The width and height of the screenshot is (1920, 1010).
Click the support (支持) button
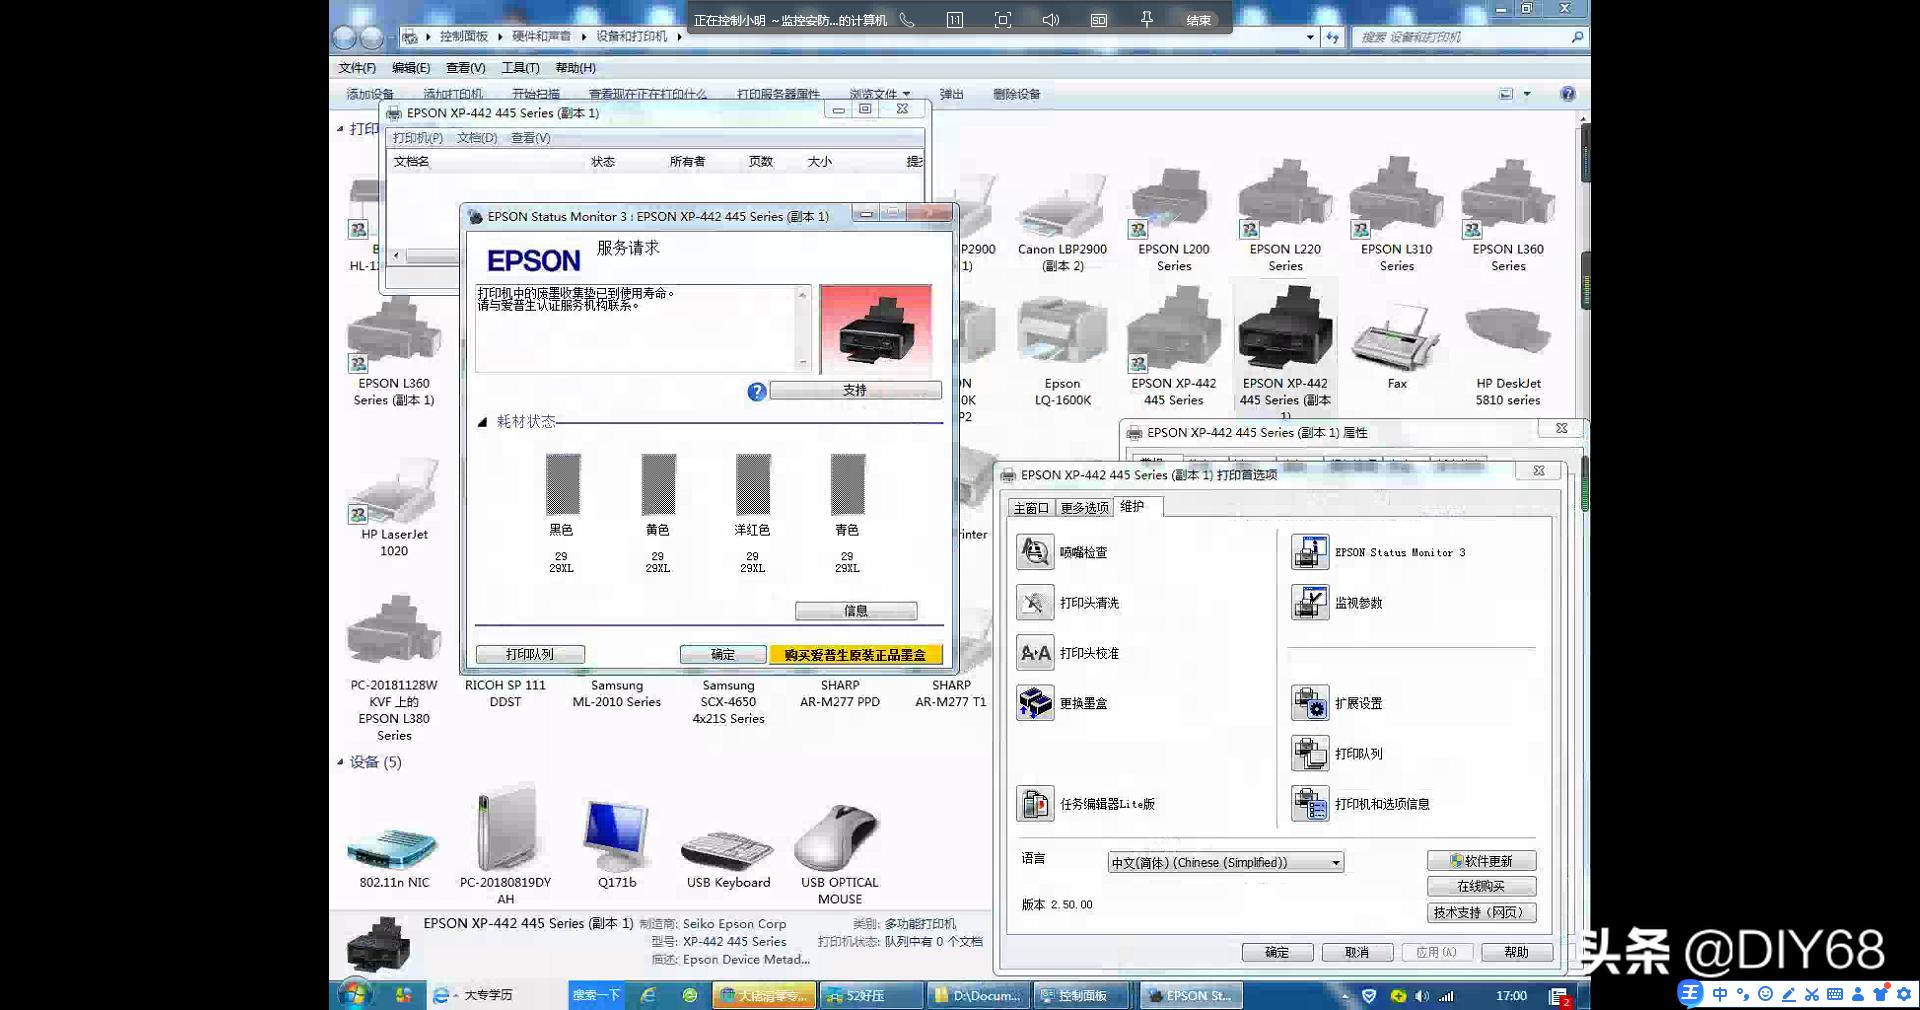(855, 391)
